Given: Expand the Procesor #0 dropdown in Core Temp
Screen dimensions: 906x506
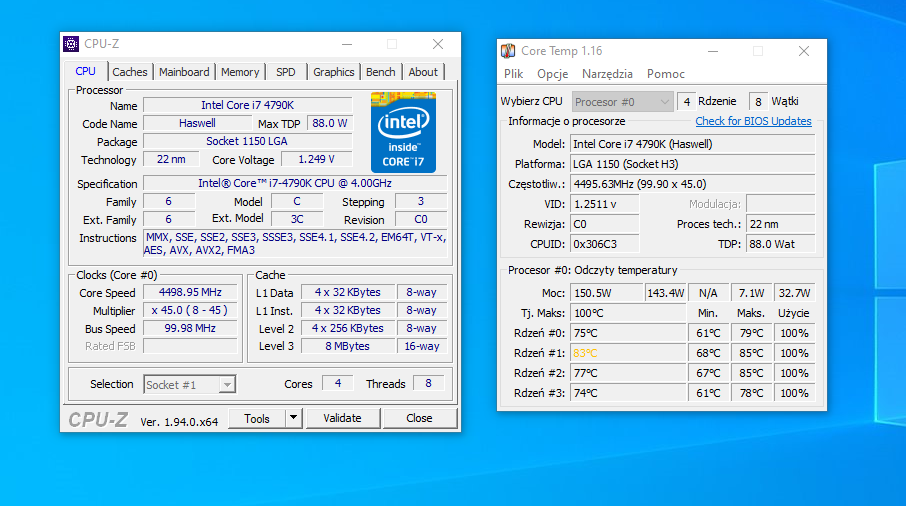Looking at the screenshot, I should pyautogui.click(x=664, y=102).
